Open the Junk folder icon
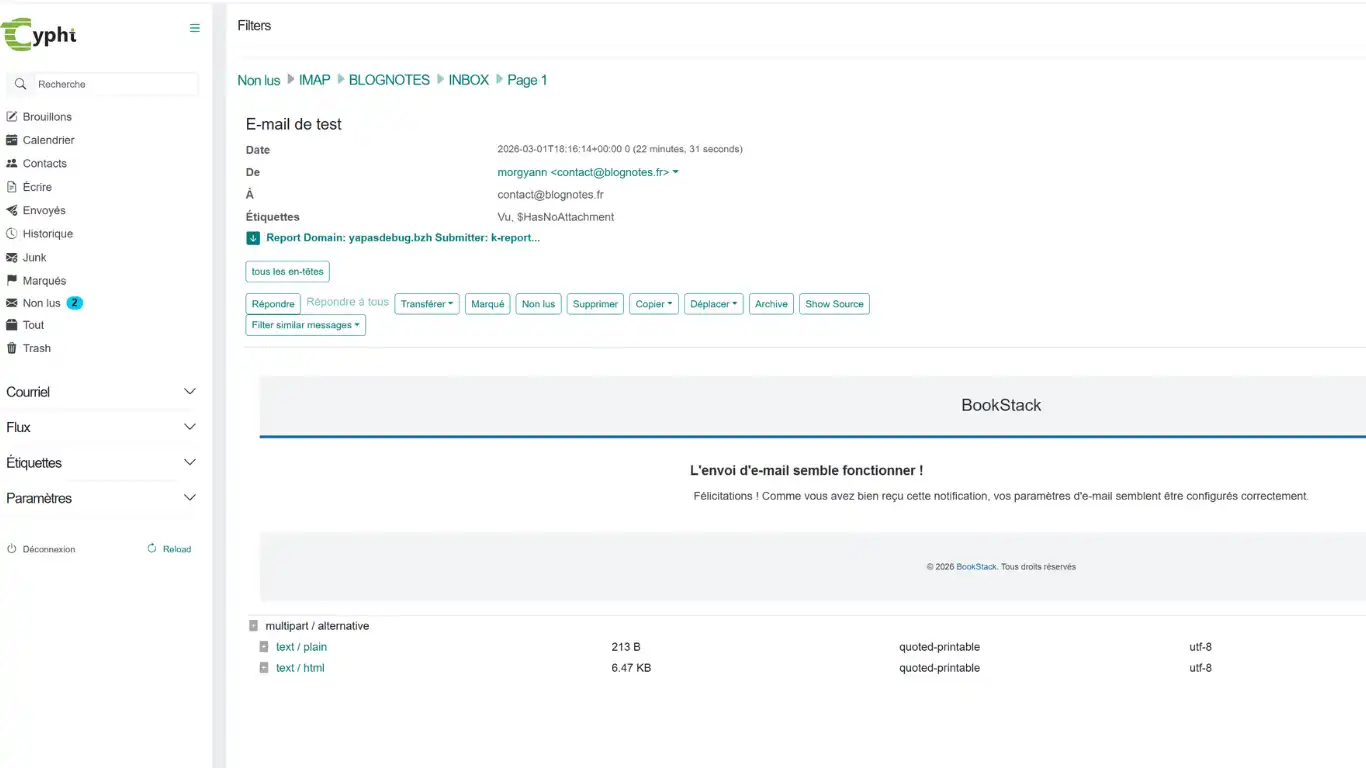This screenshot has height=768, width=1366. [x=13, y=257]
